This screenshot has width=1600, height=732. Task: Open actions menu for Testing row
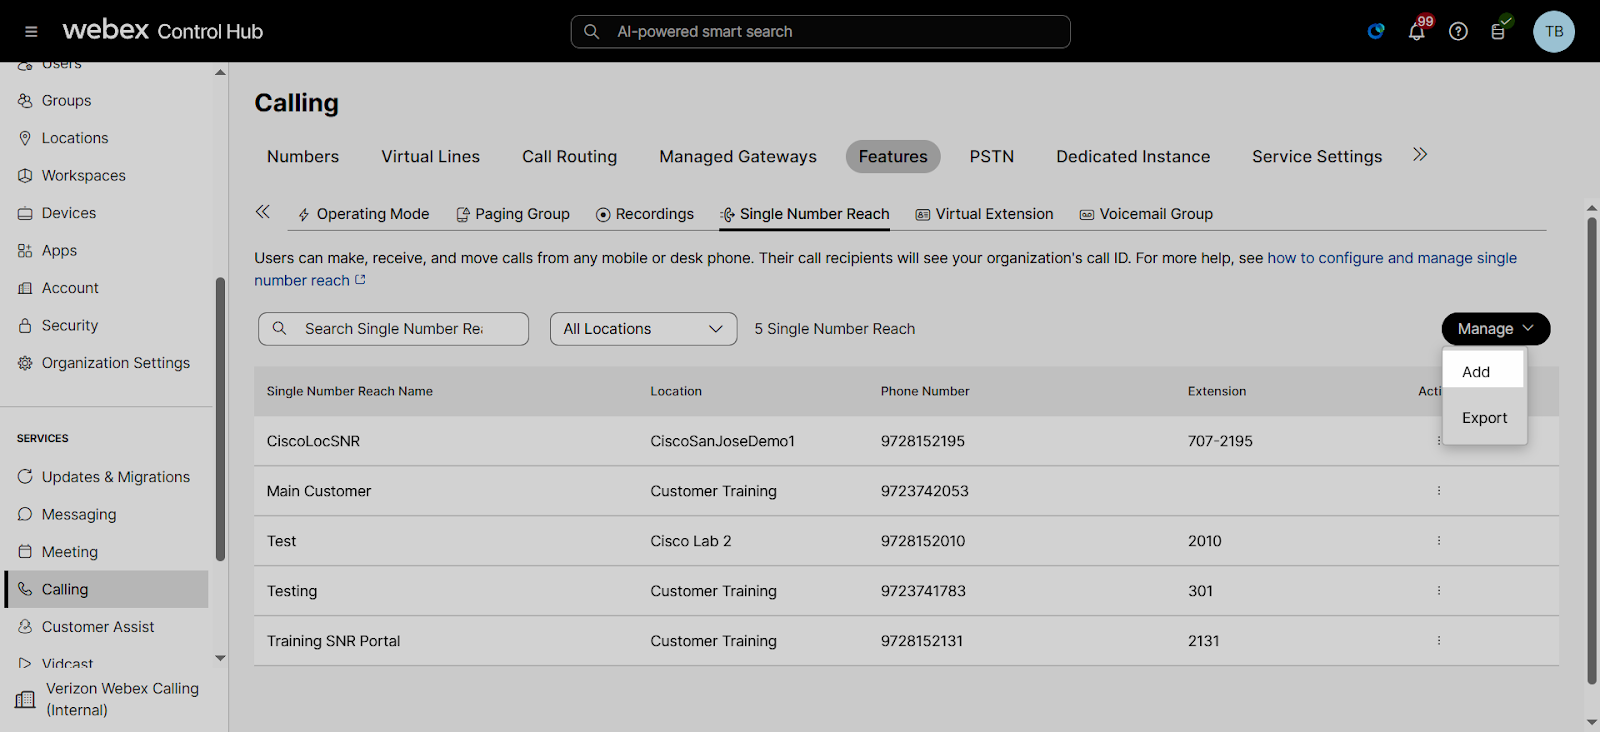(1439, 591)
